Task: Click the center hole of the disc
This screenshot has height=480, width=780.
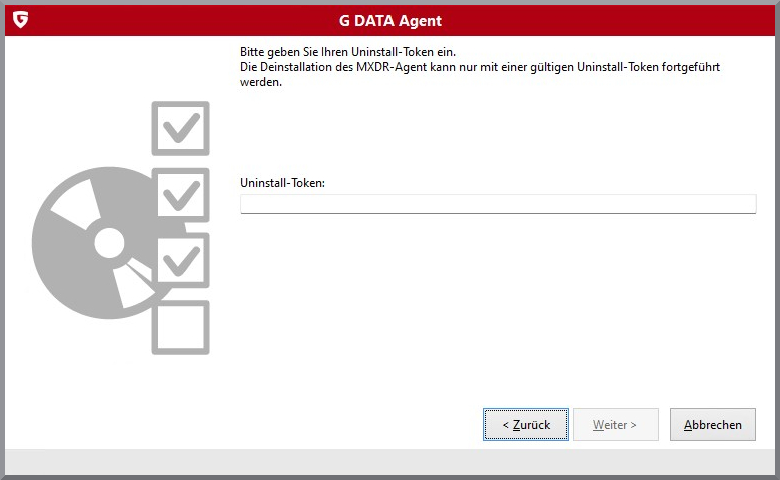Action: [x=108, y=243]
